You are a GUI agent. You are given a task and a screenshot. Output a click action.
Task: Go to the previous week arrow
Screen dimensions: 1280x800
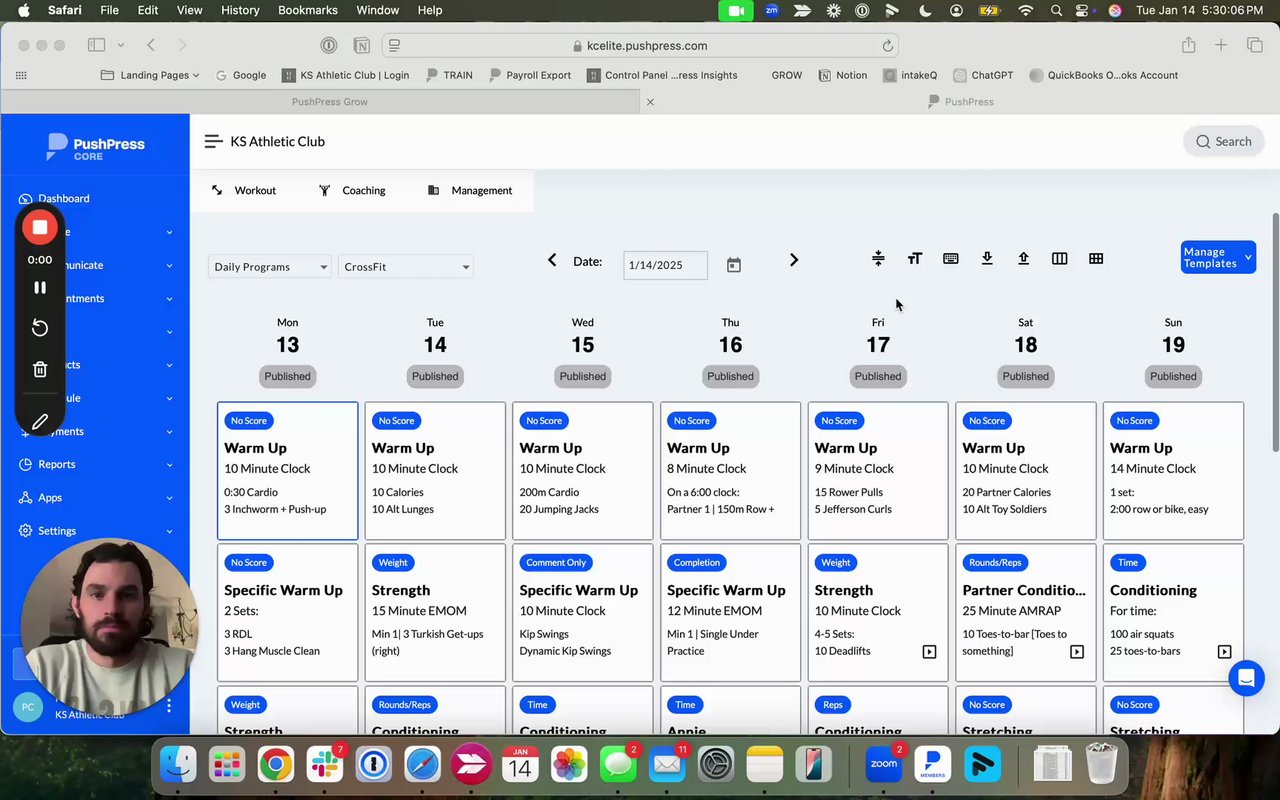click(x=552, y=260)
